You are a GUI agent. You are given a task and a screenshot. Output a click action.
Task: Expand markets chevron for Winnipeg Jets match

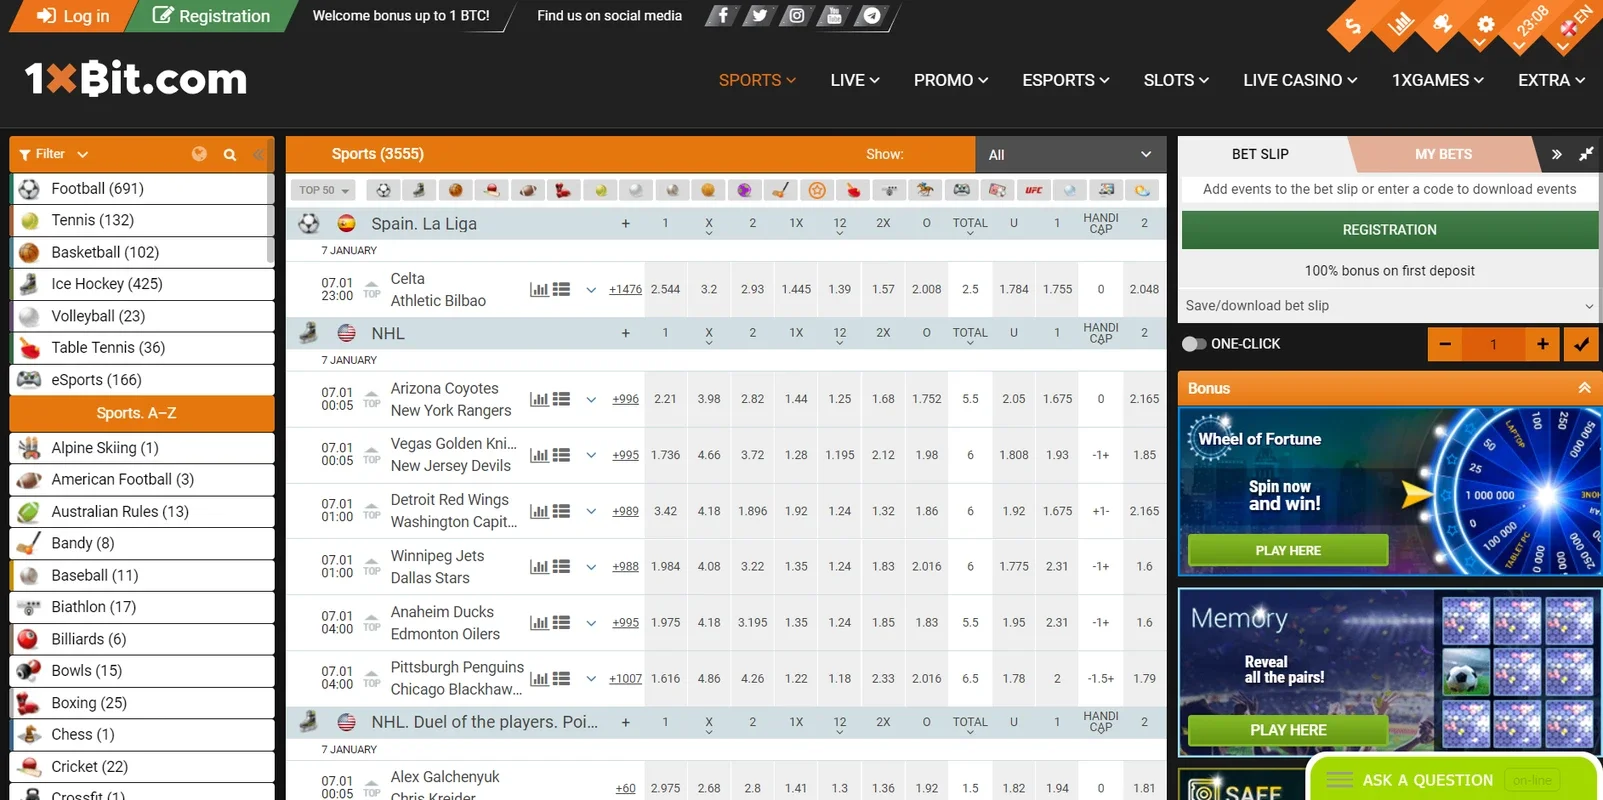(x=591, y=567)
